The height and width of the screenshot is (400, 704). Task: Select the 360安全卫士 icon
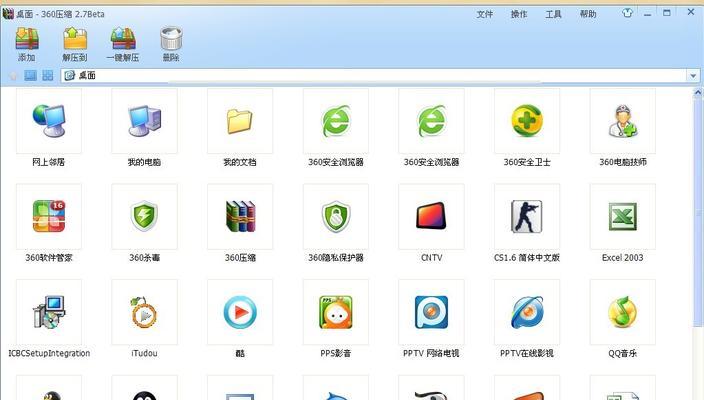pyautogui.click(x=527, y=121)
